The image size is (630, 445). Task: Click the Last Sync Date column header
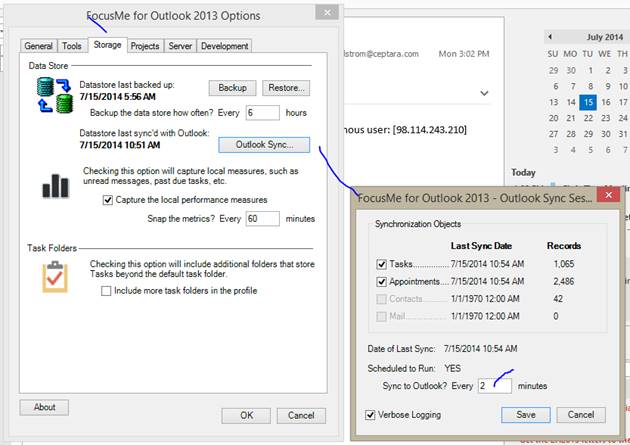(x=481, y=245)
